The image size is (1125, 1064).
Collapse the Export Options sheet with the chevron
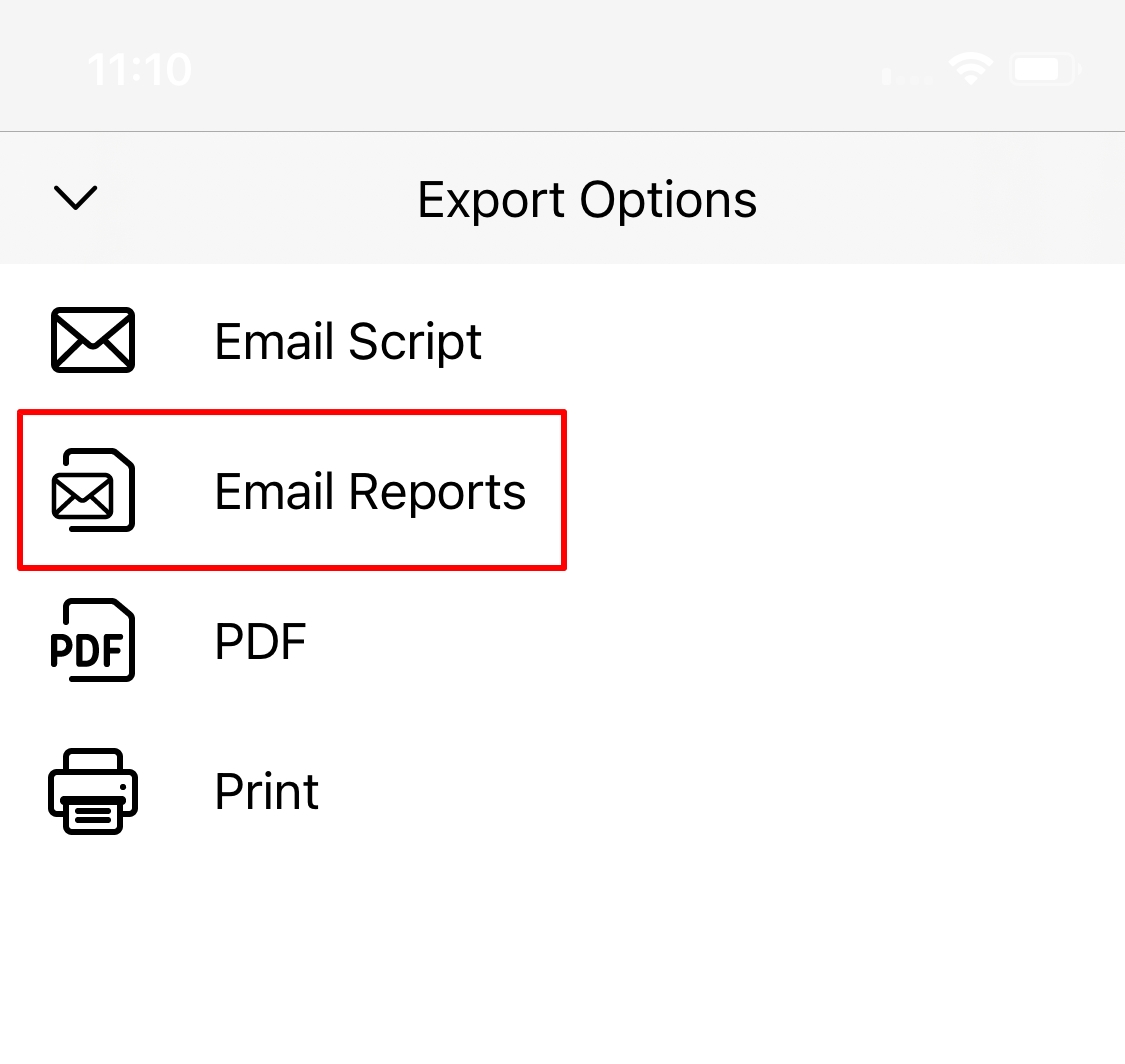click(75, 198)
